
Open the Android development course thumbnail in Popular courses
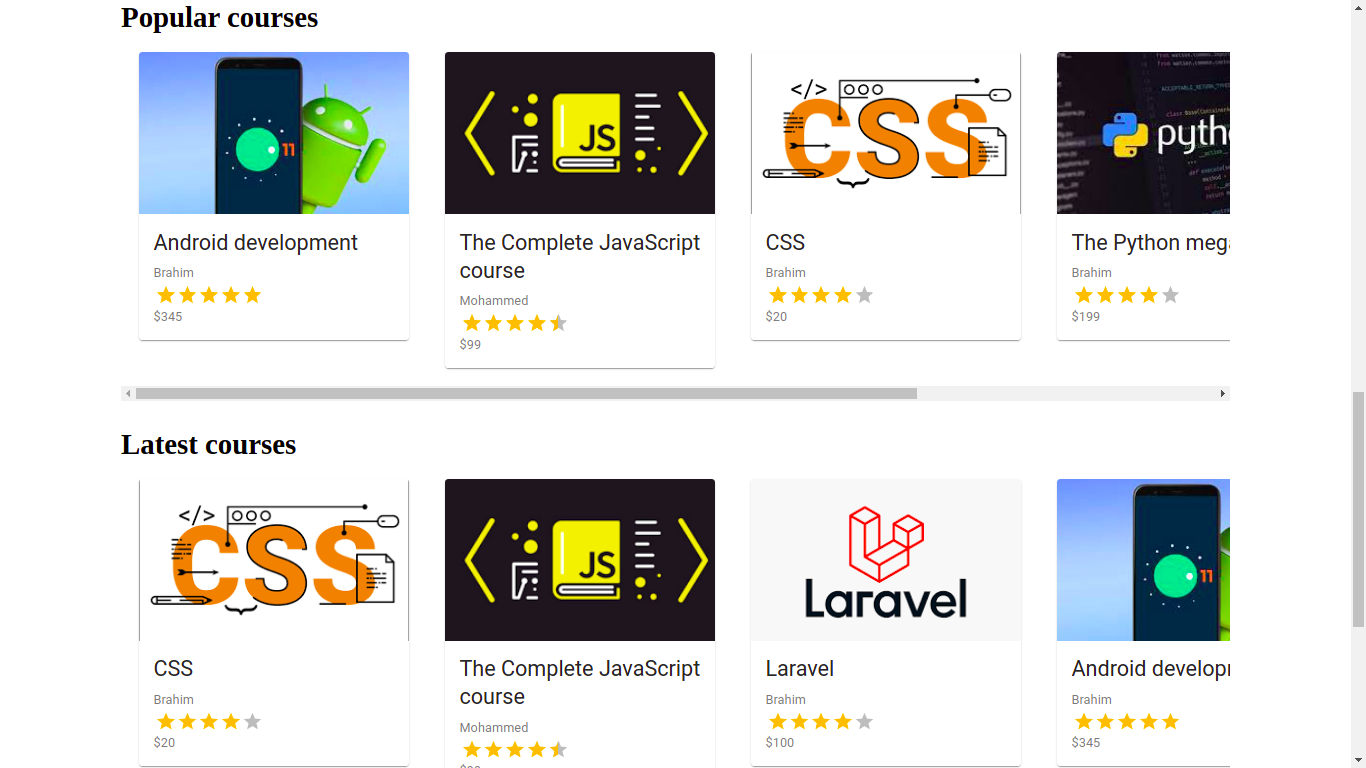point(274,133)
